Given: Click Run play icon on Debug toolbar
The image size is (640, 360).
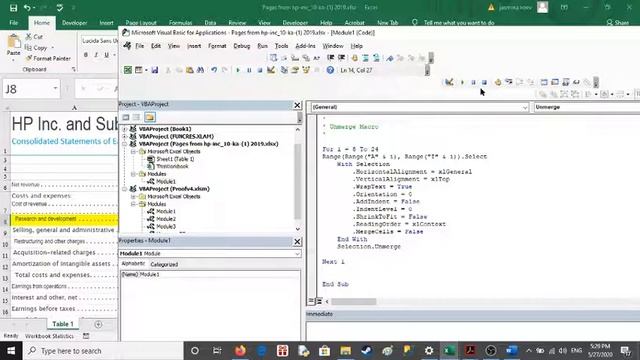Looking at the screenshot, I should 462,82.
